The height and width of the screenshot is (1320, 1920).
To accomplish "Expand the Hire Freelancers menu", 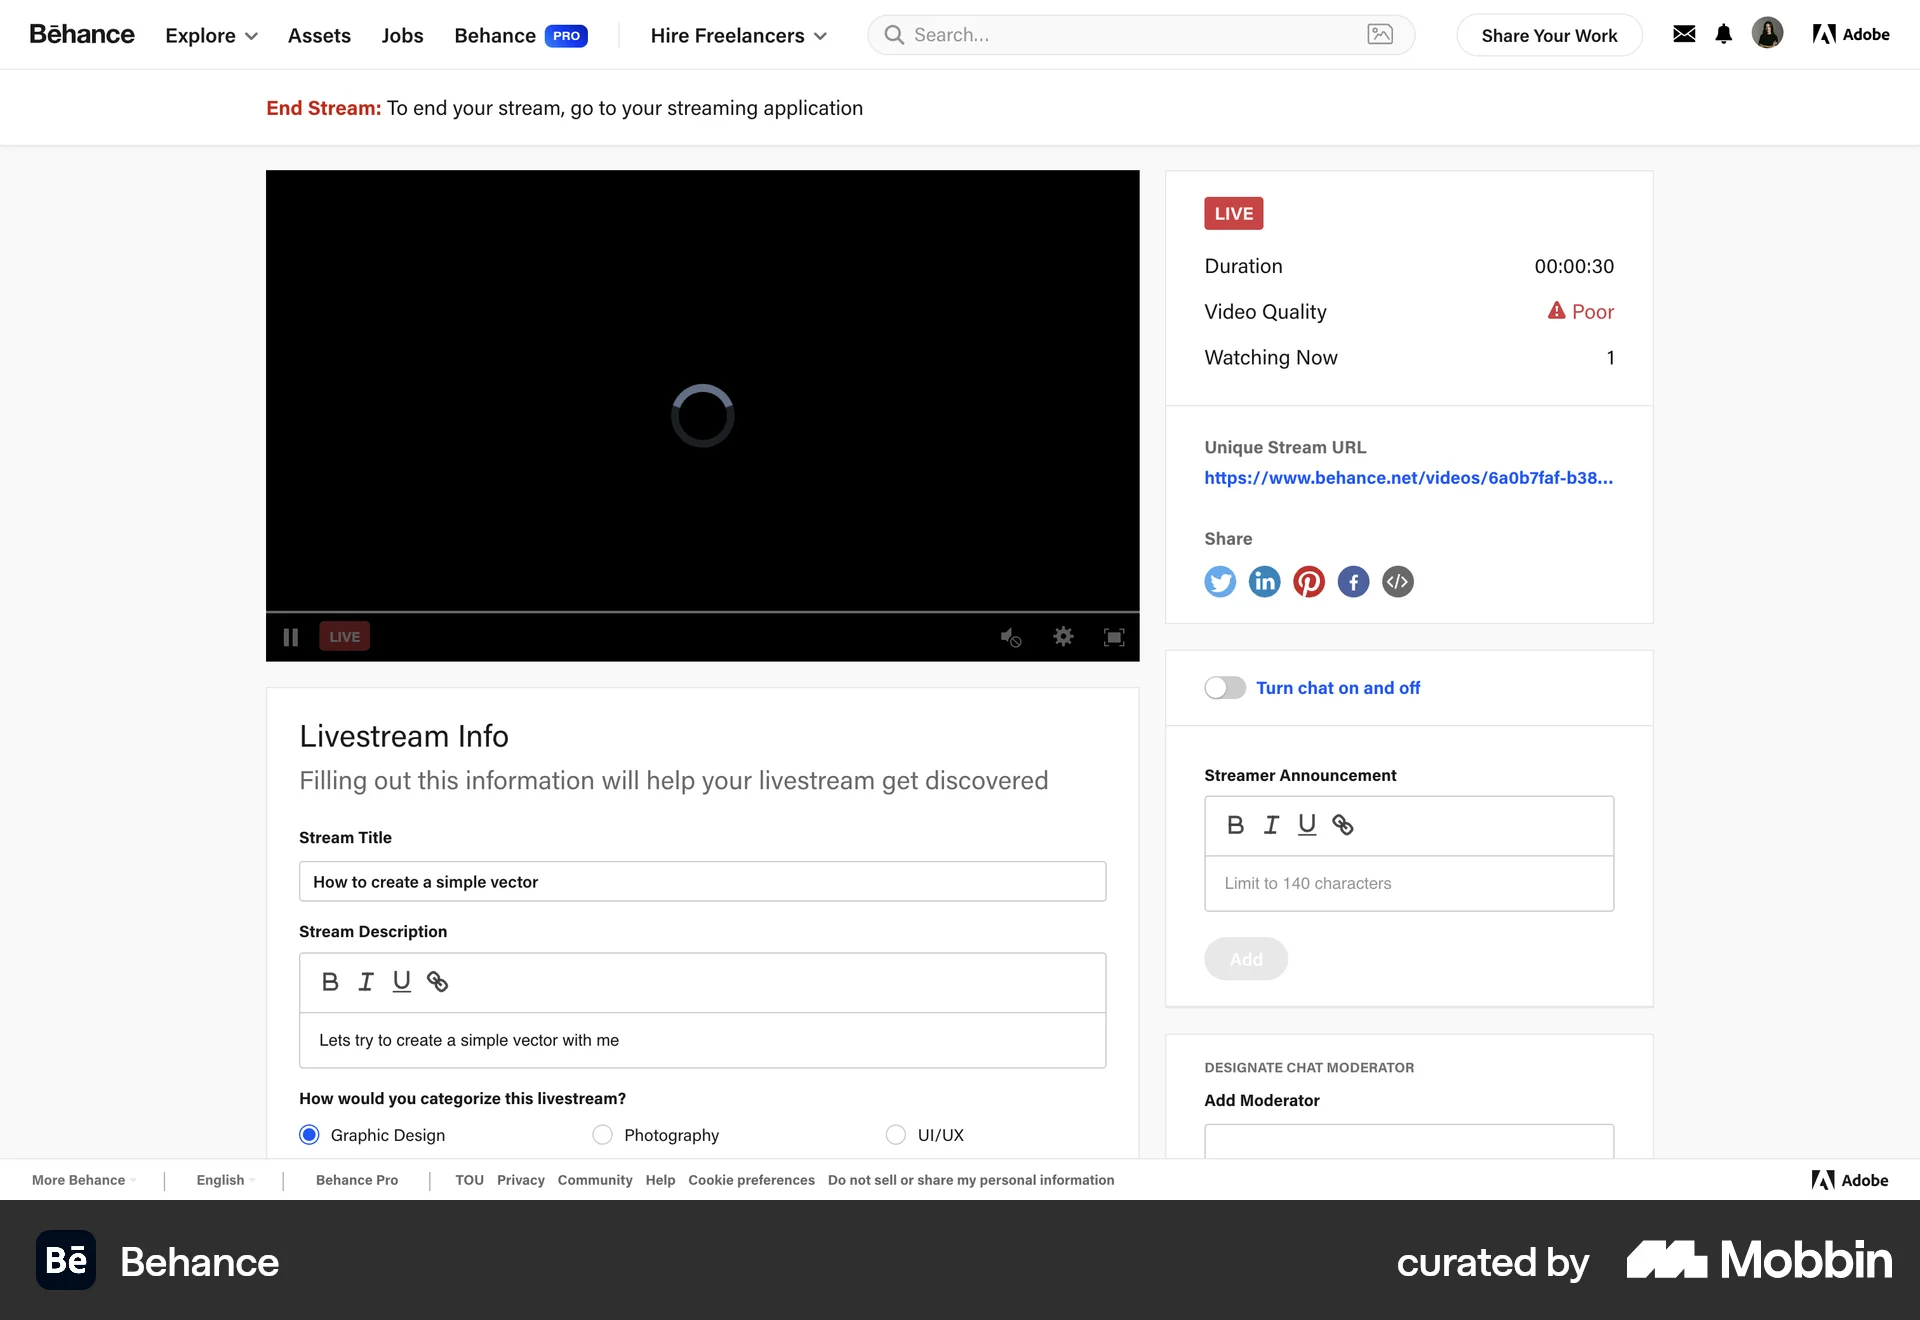I will 738,35.
